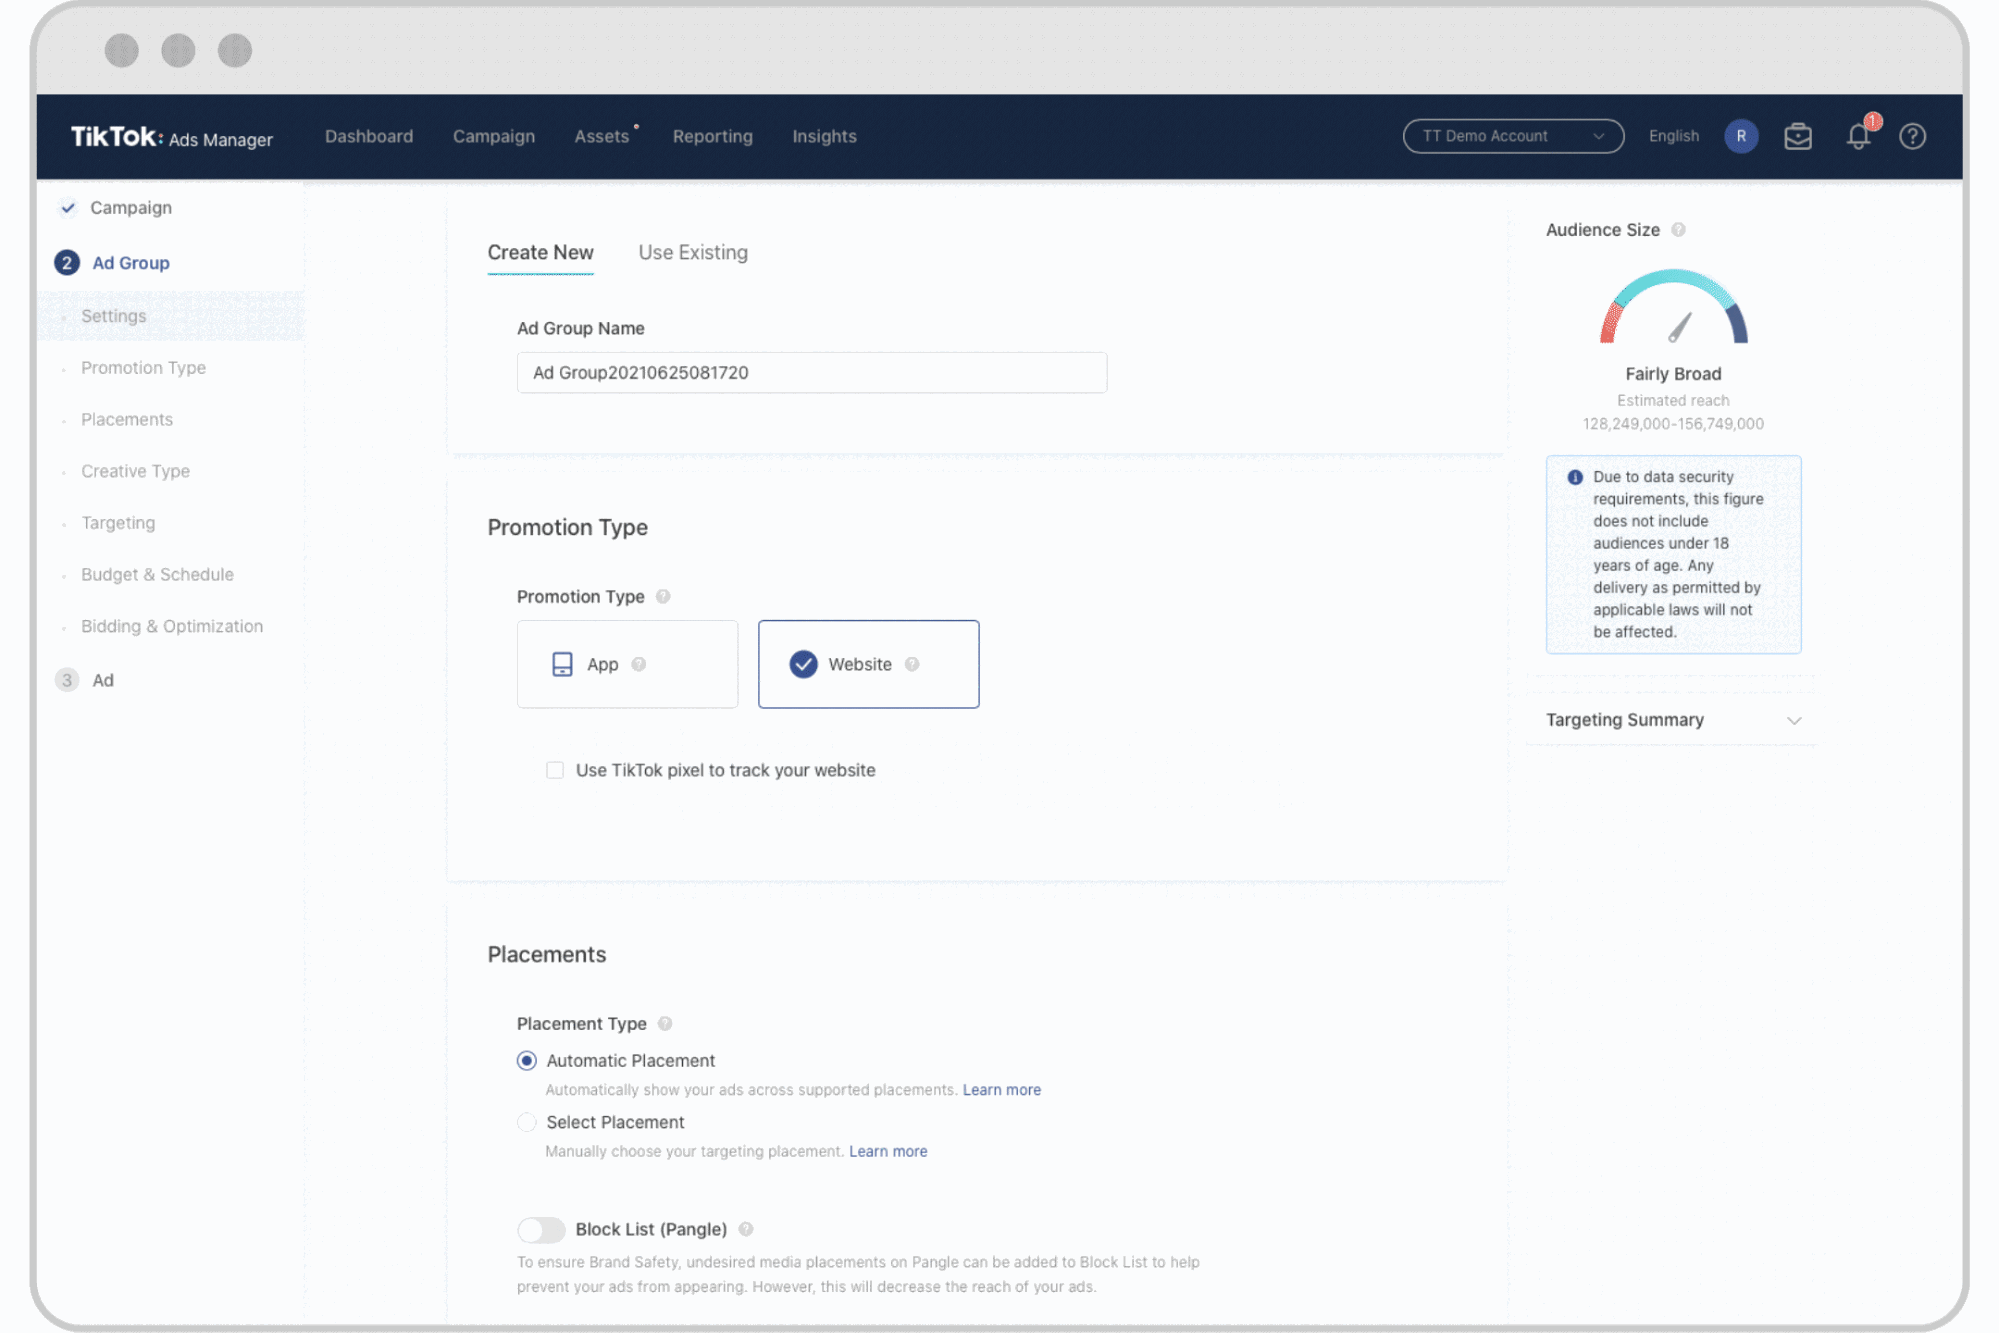The width and height of the screenshot is (1999, 1333).
Task: Click help icon next to Block List (Pangle)
Action: click(x=746, y=1229)
